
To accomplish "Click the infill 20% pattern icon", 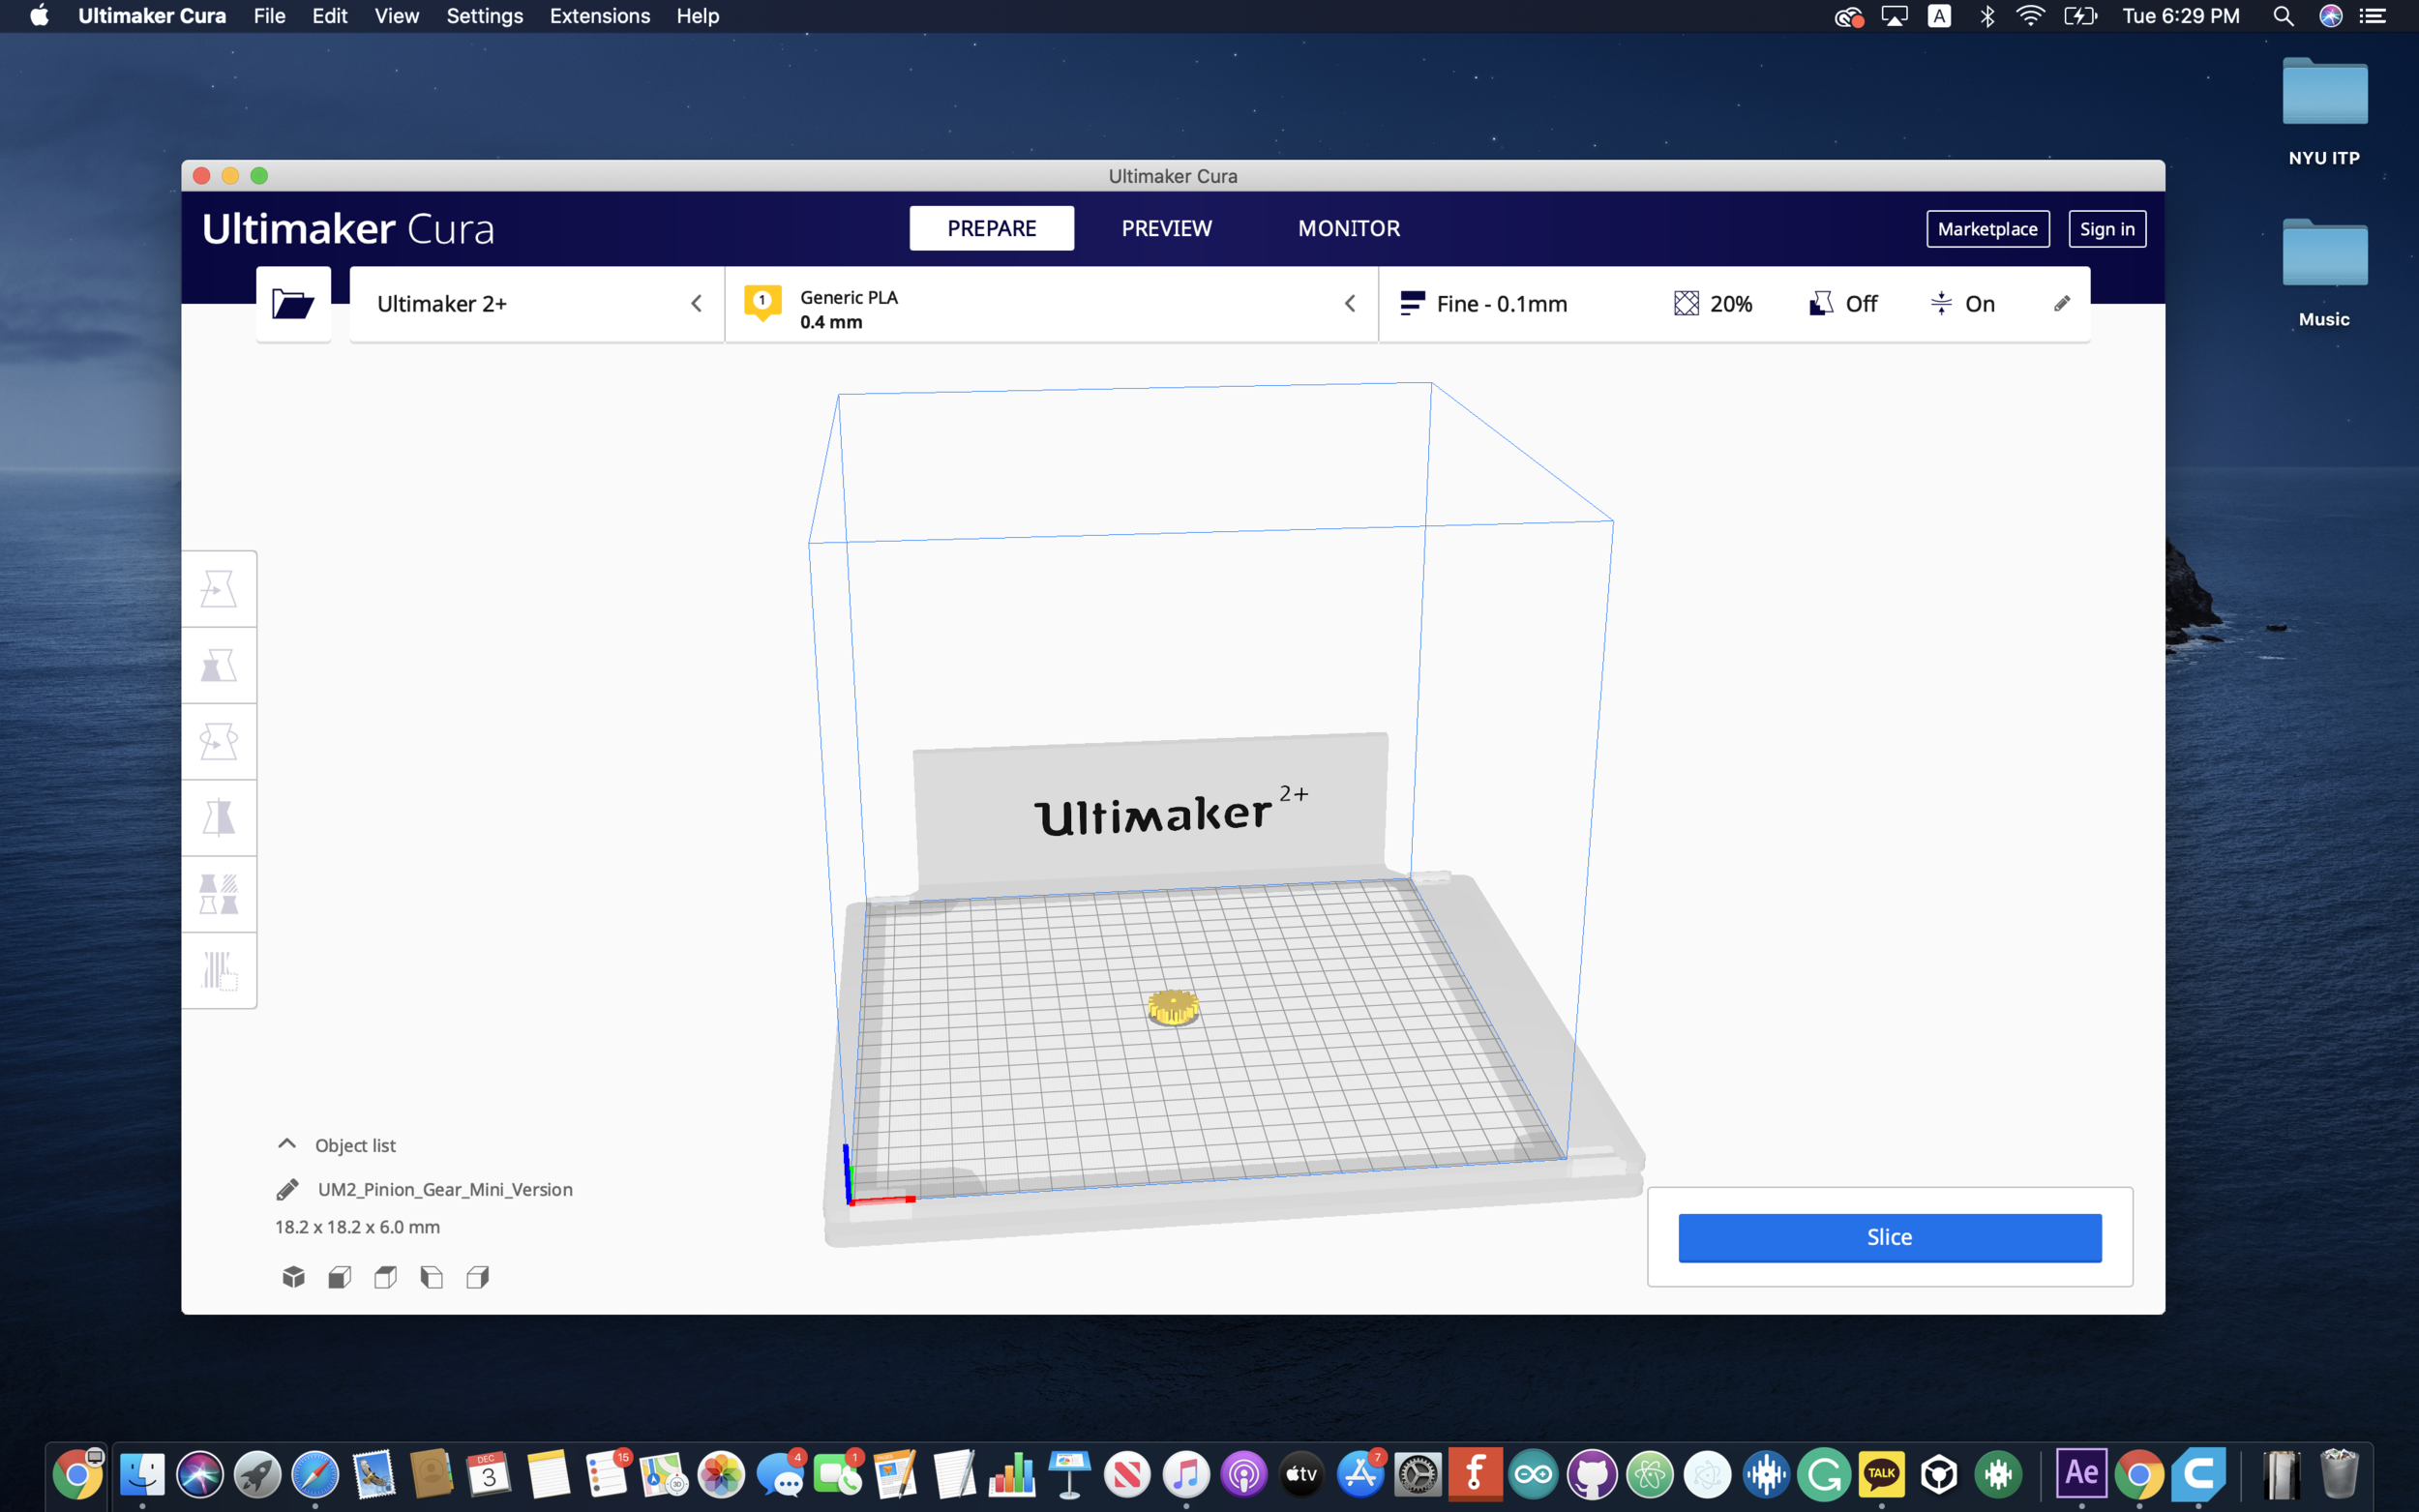I will 1686,303.
